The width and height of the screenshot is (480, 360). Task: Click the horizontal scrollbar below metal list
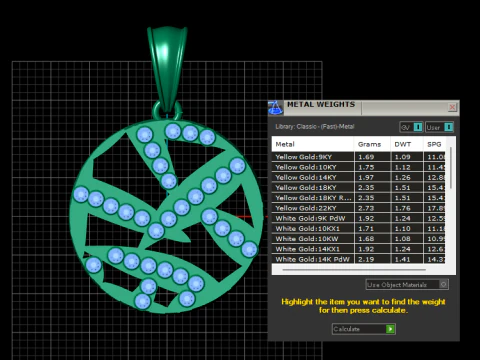354,269
